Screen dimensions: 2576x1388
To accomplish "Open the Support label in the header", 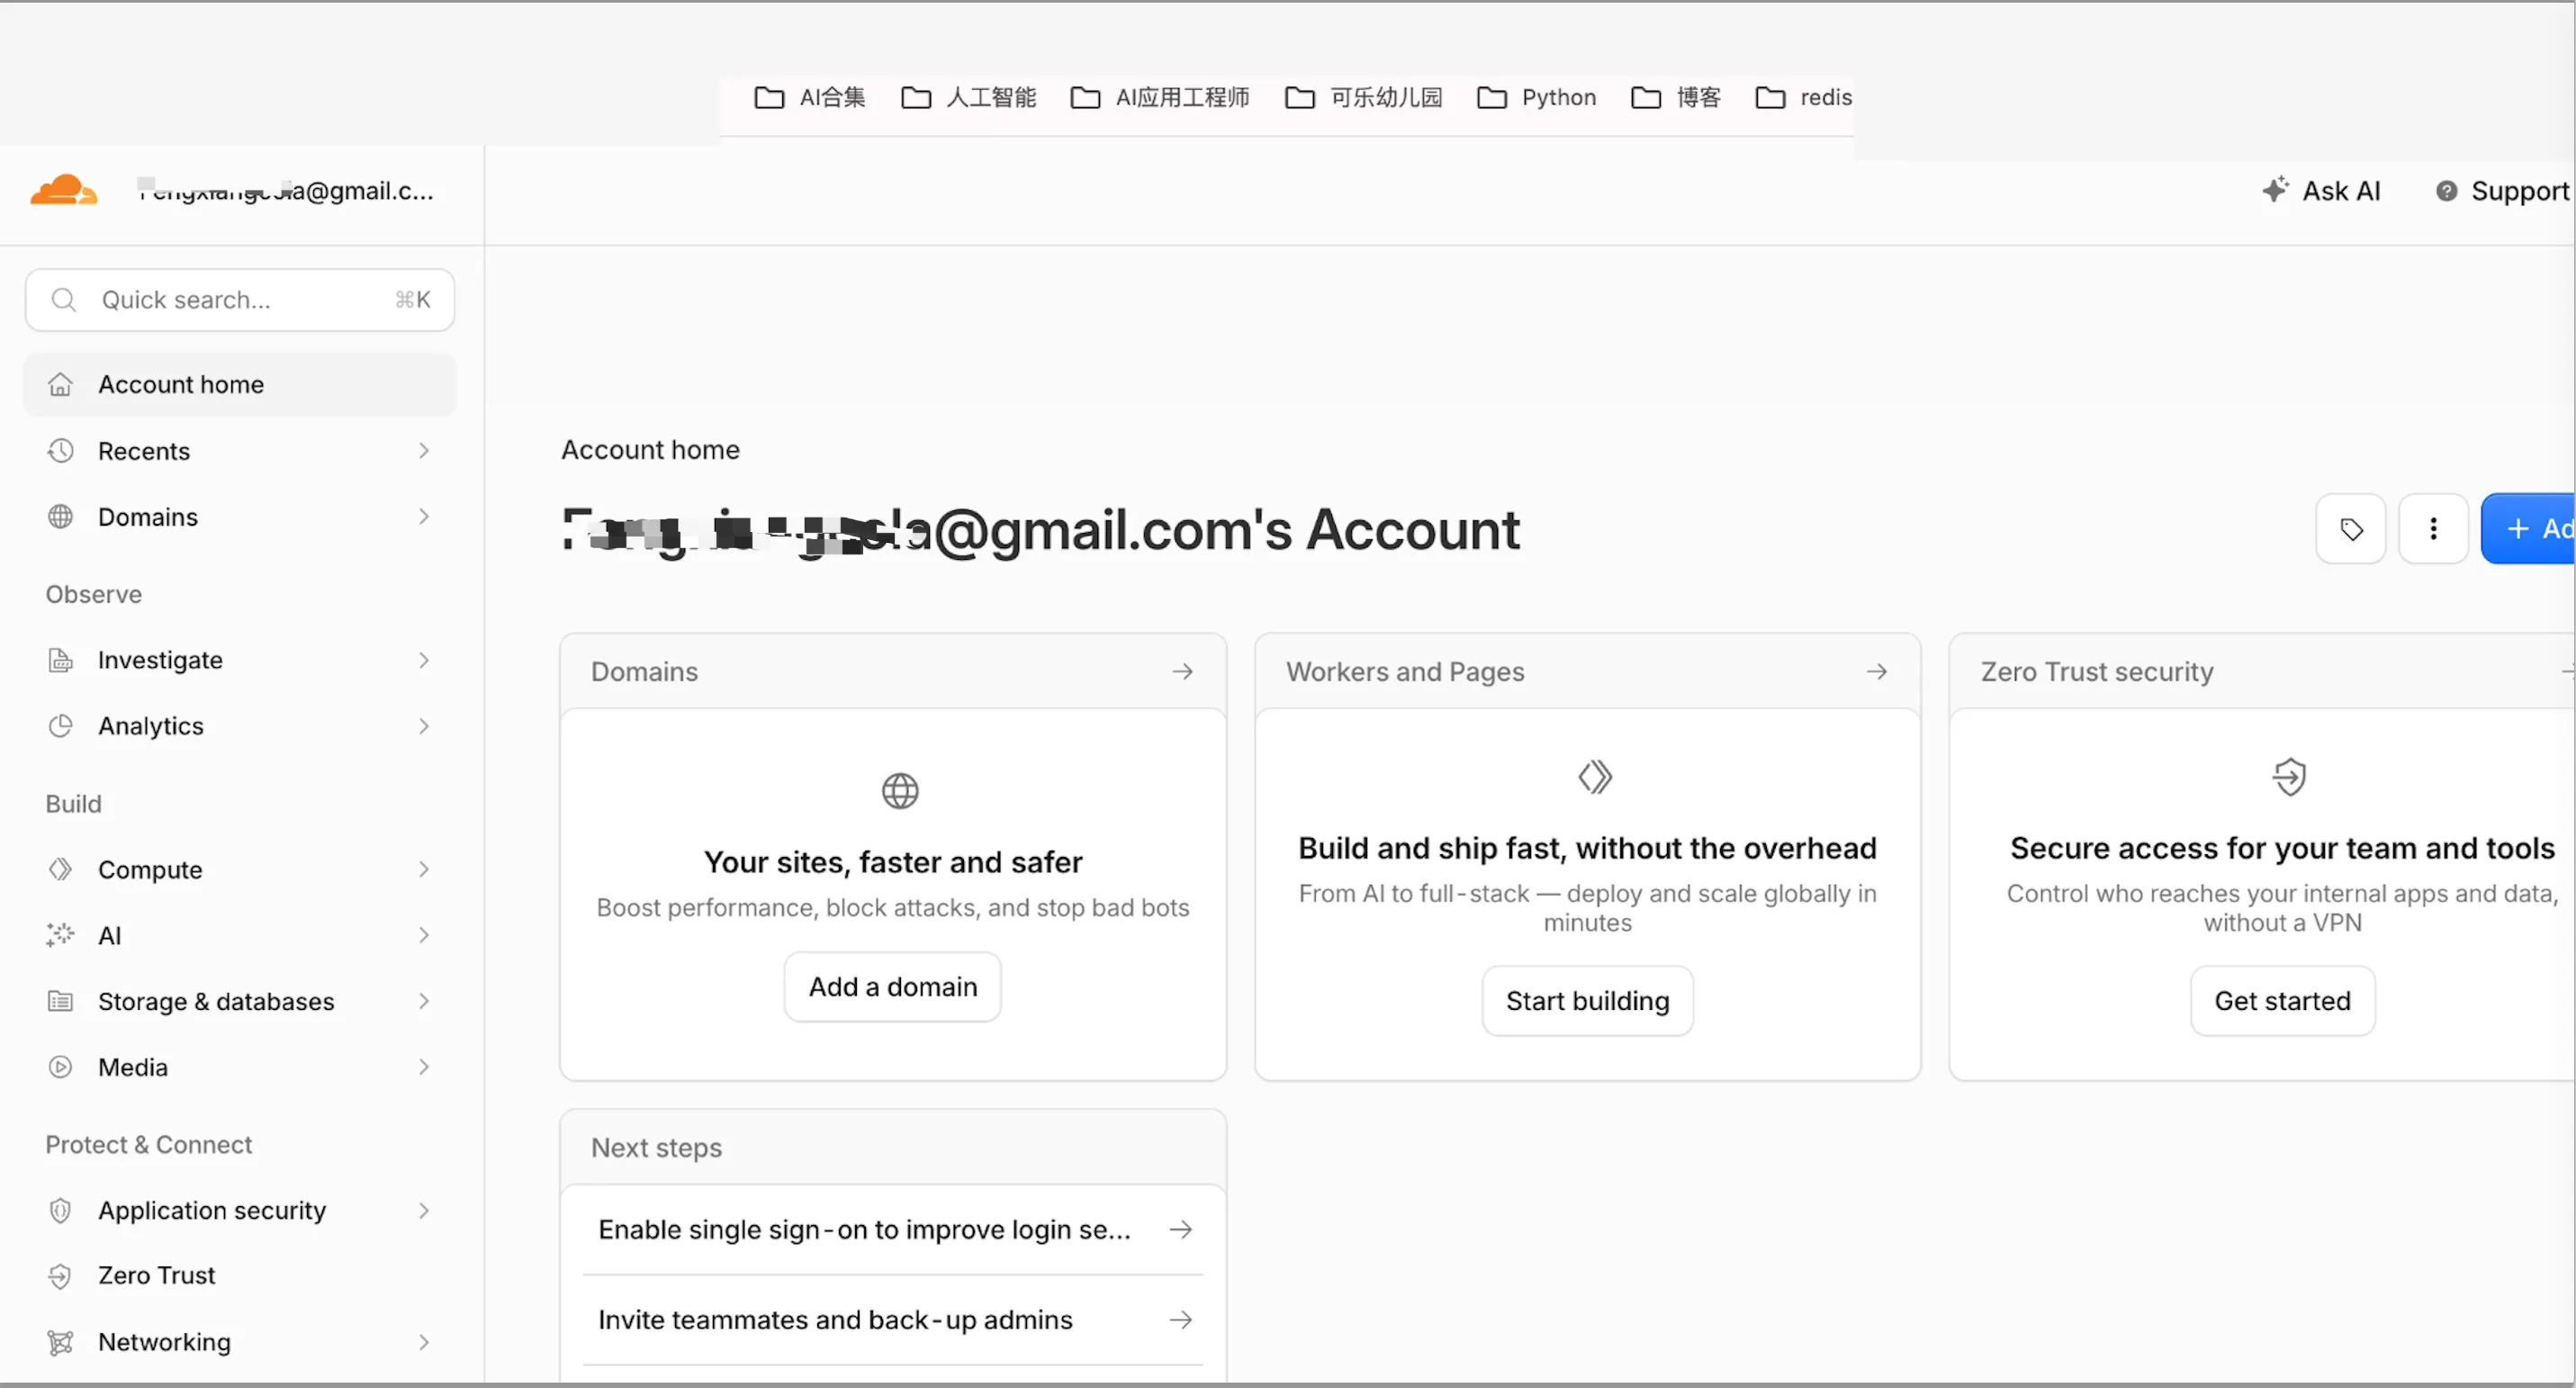I will tap(2520, 191).
